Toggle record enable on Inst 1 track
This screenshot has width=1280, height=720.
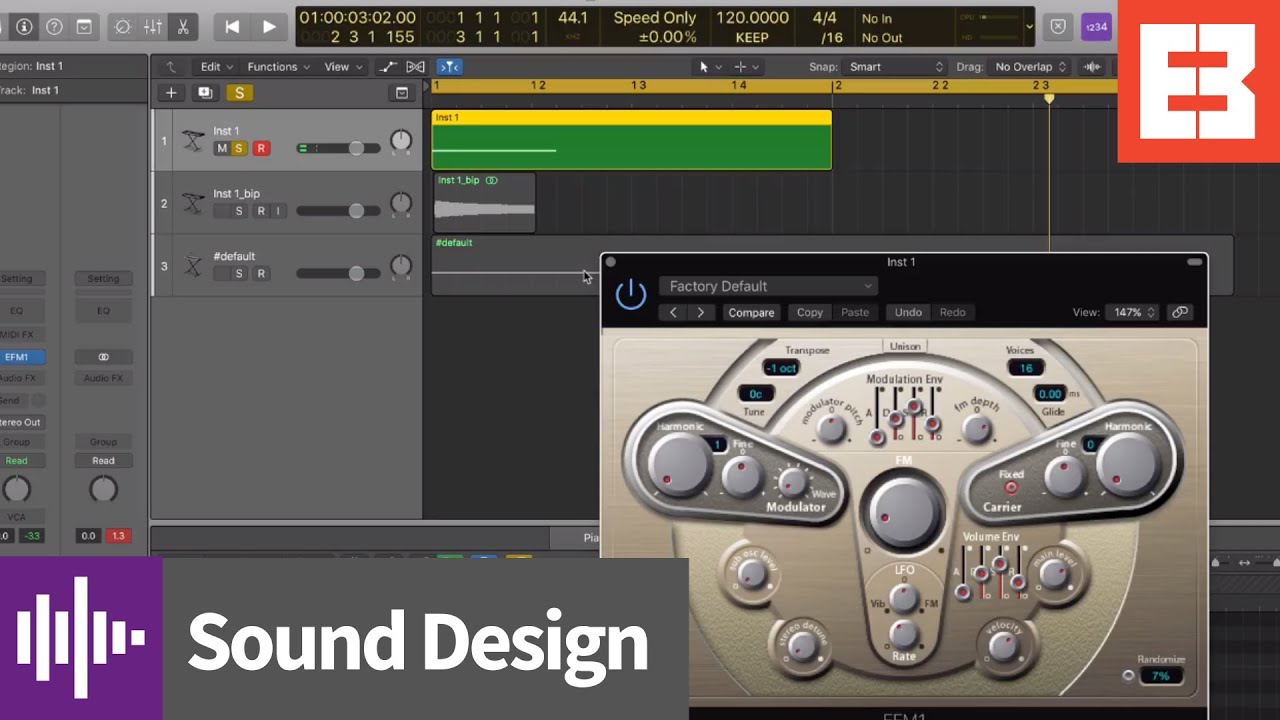coord(261,148)
